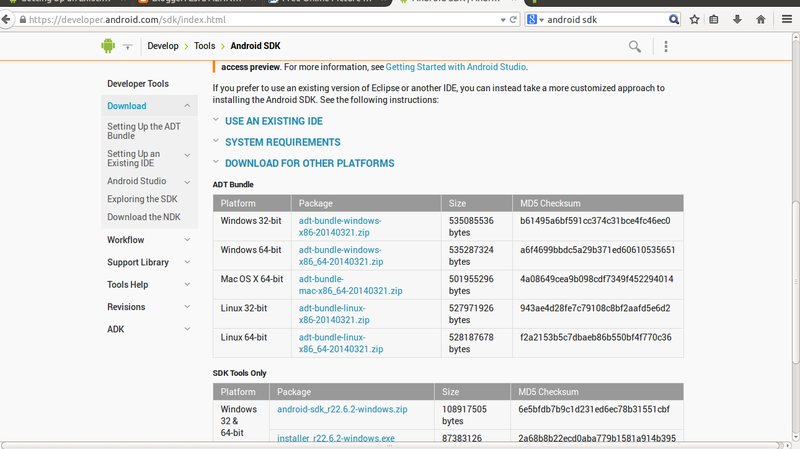Open Exploring the SDK page
Image resolution: width=800 pixels, height=449 pixels.
(x=142, y=199)
